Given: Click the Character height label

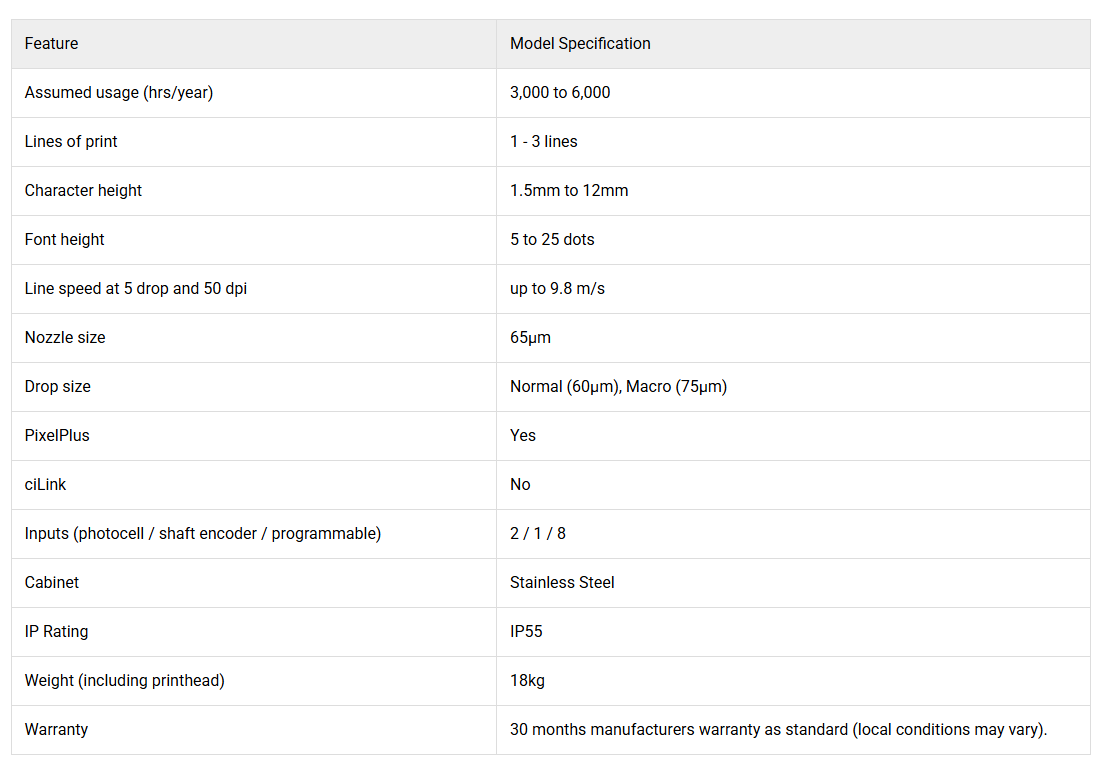Looking at the screenshot, I should tap(83, 191).
